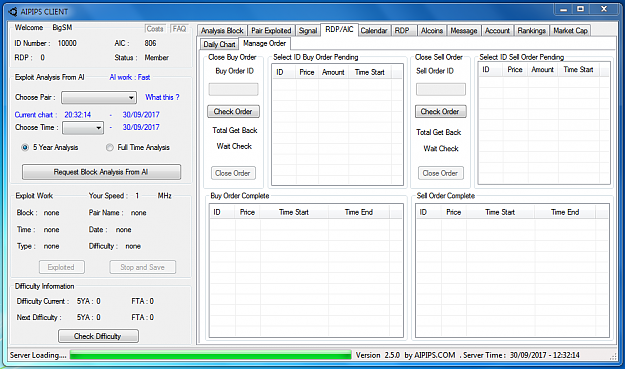
Task: Open the Message tab
Action: coord(464,31)
